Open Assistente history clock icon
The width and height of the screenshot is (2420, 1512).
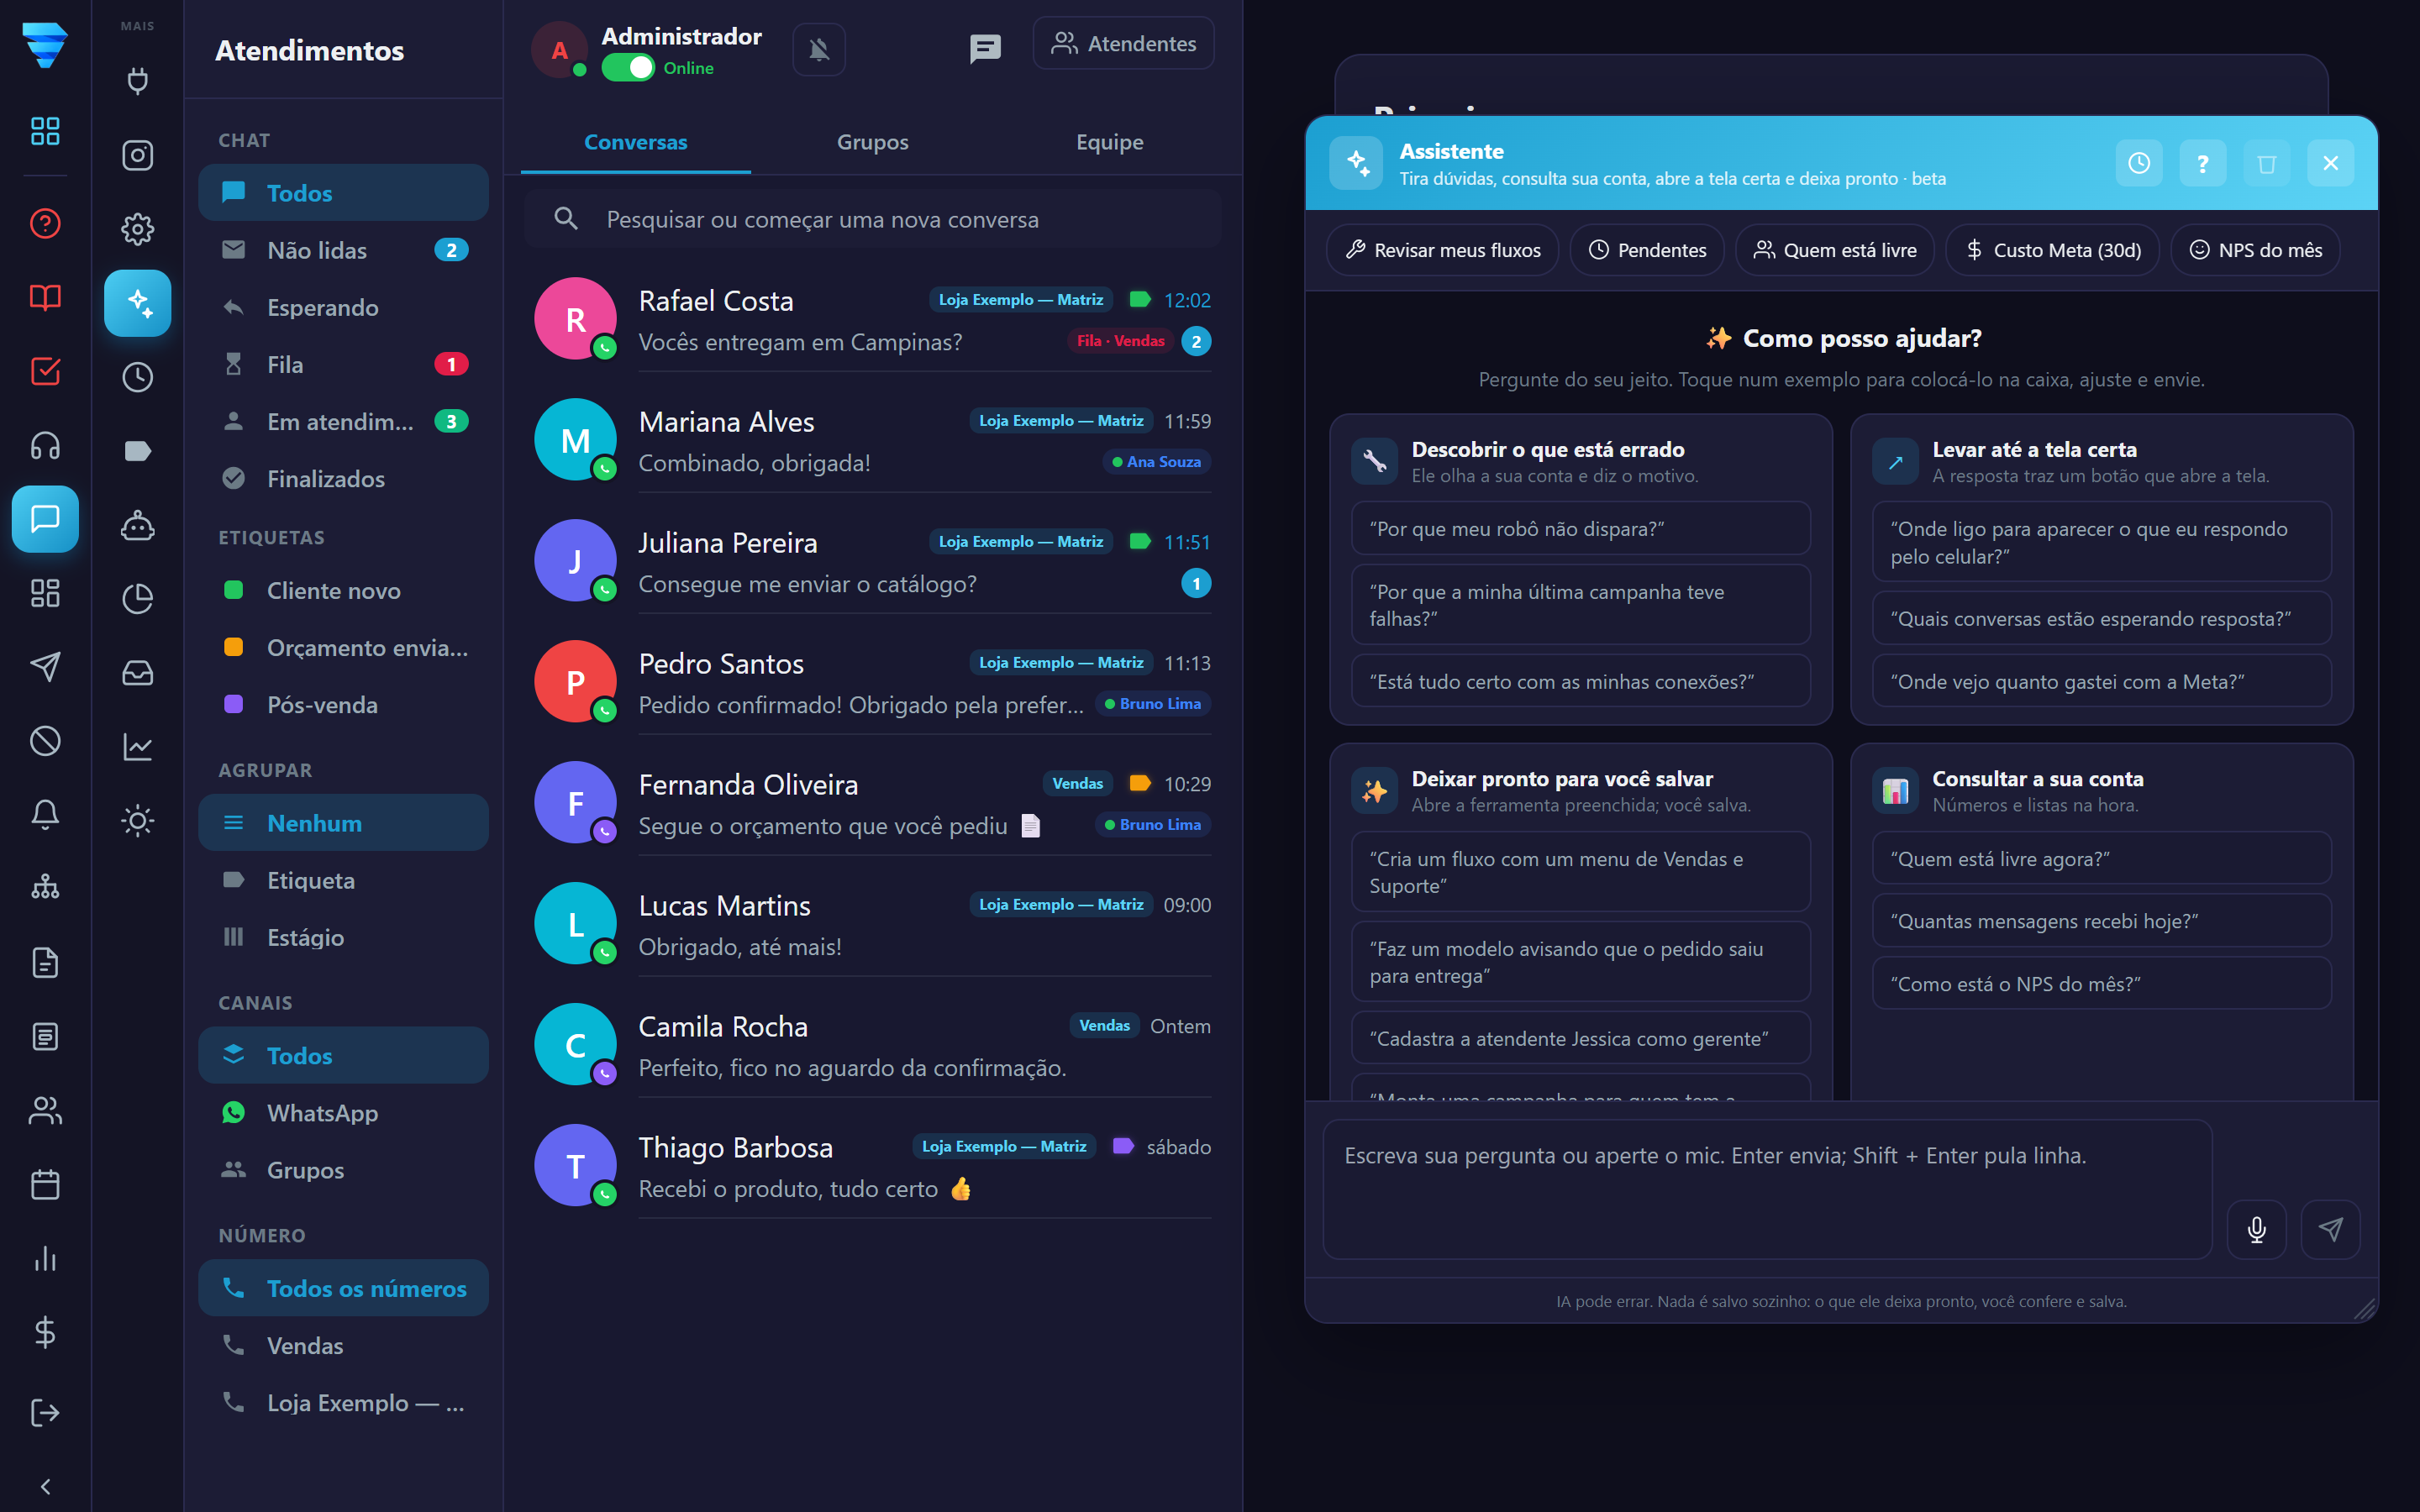pos(2138,163)
